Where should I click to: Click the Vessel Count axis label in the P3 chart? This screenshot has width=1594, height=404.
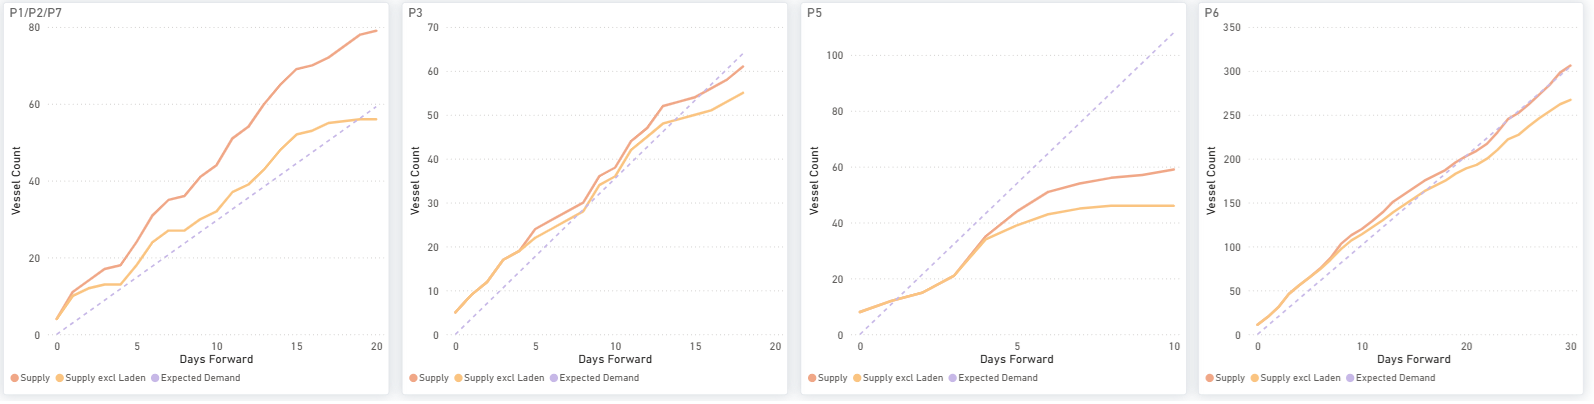coord(415,181)
